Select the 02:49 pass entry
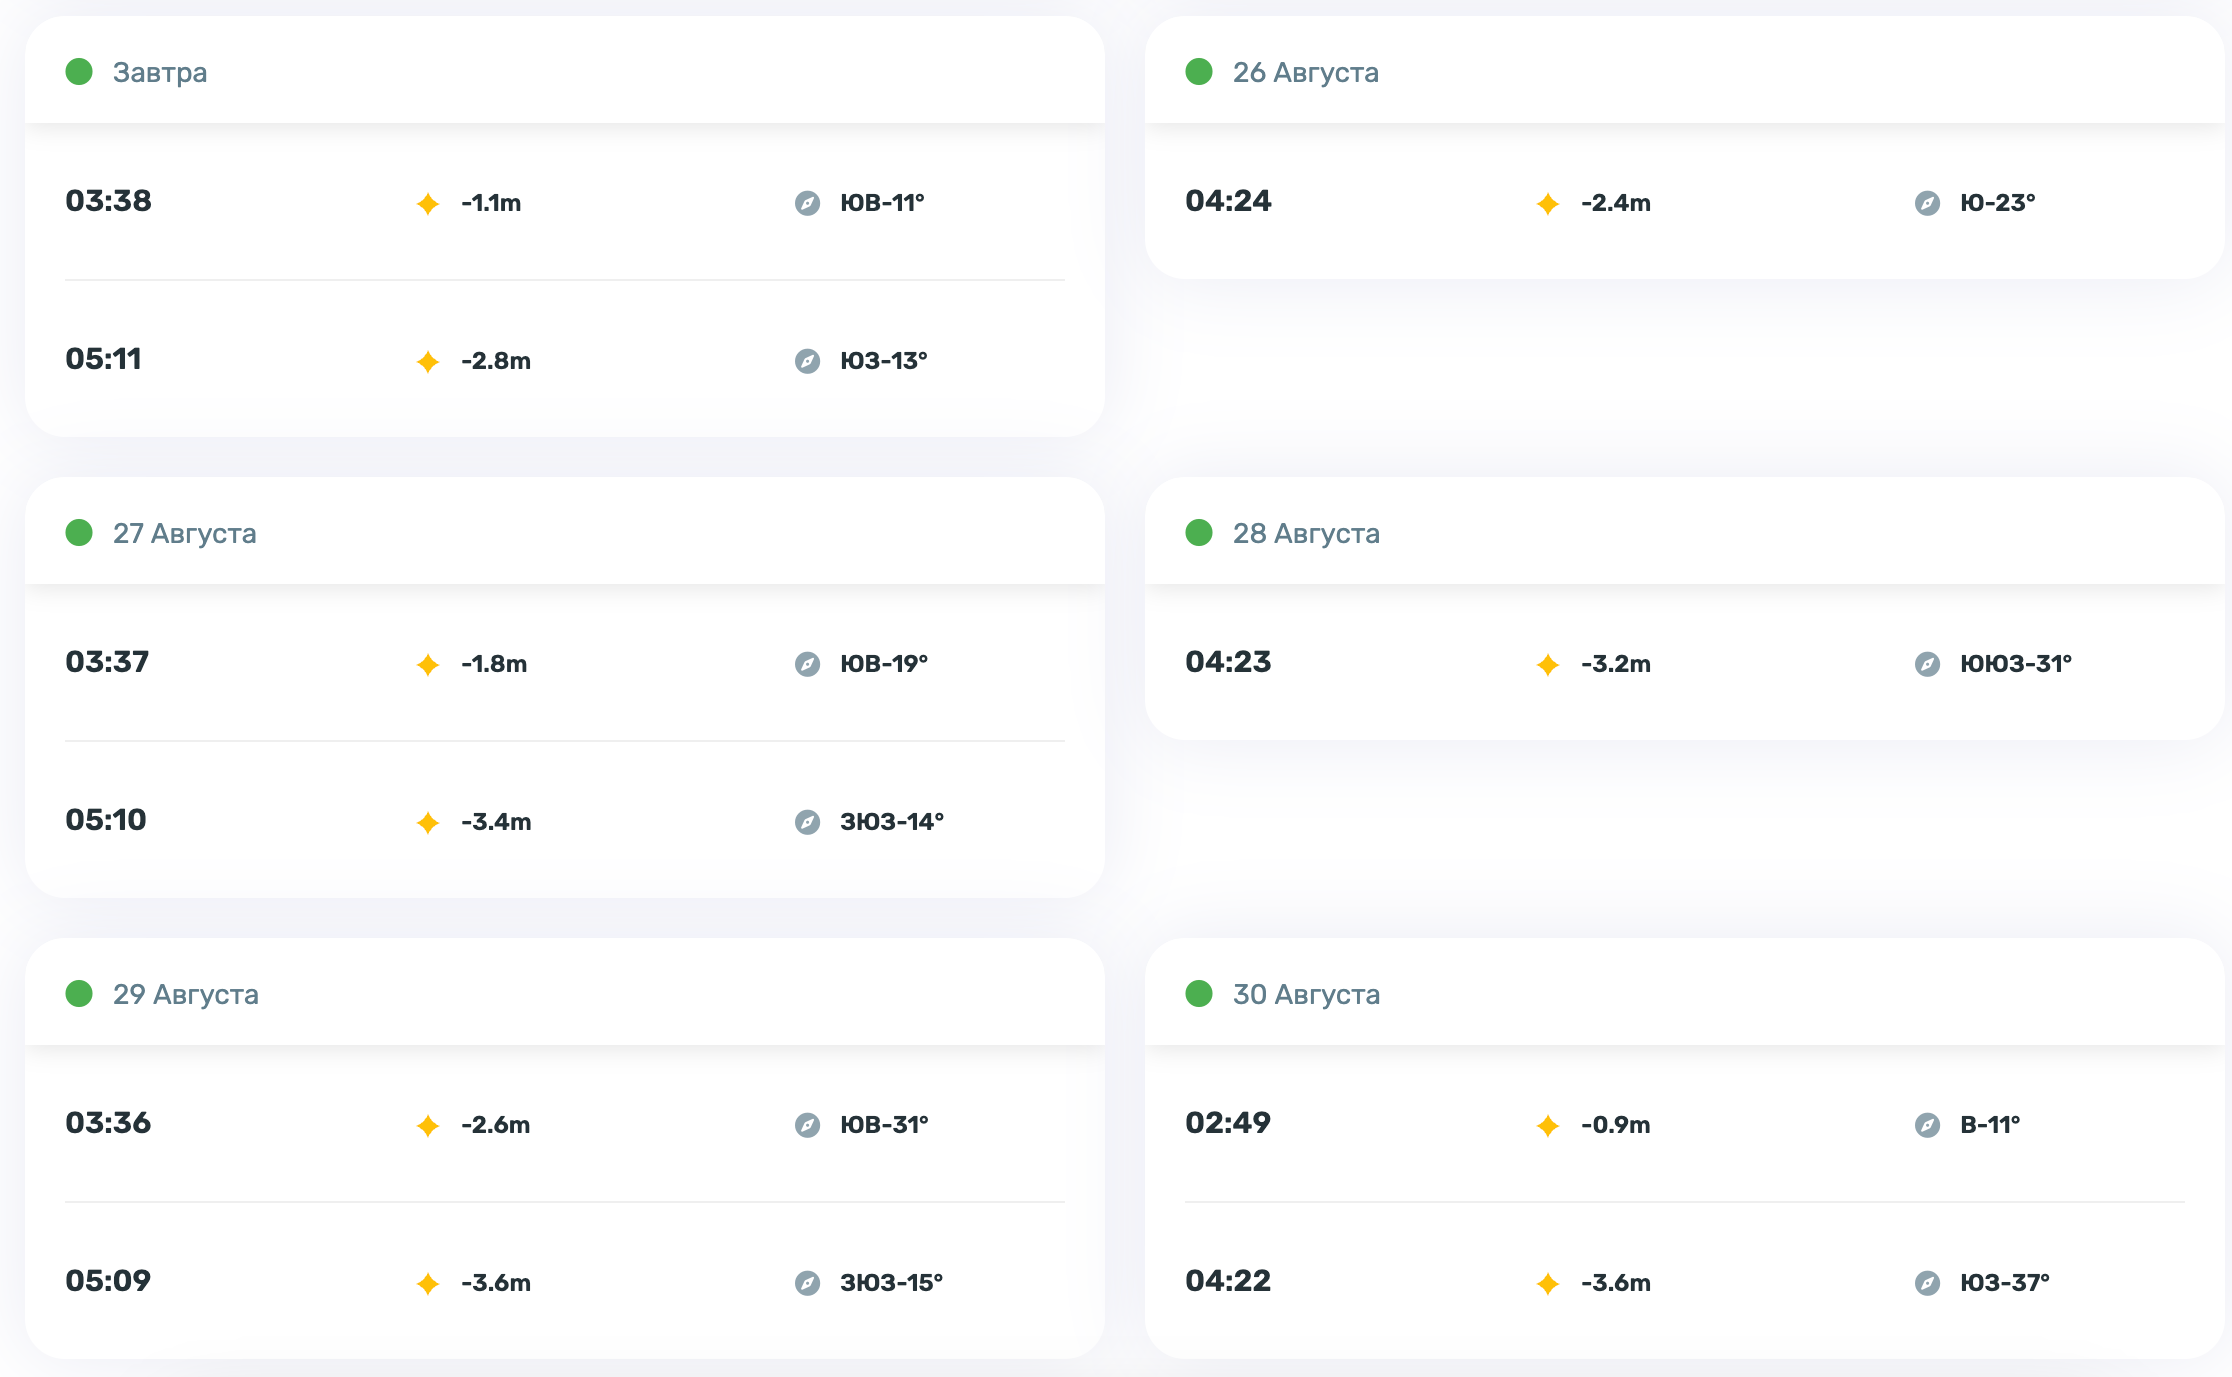The width and height of the screenshot is (2232, 1377). pyautogui.click(x=1228, y=1123)
